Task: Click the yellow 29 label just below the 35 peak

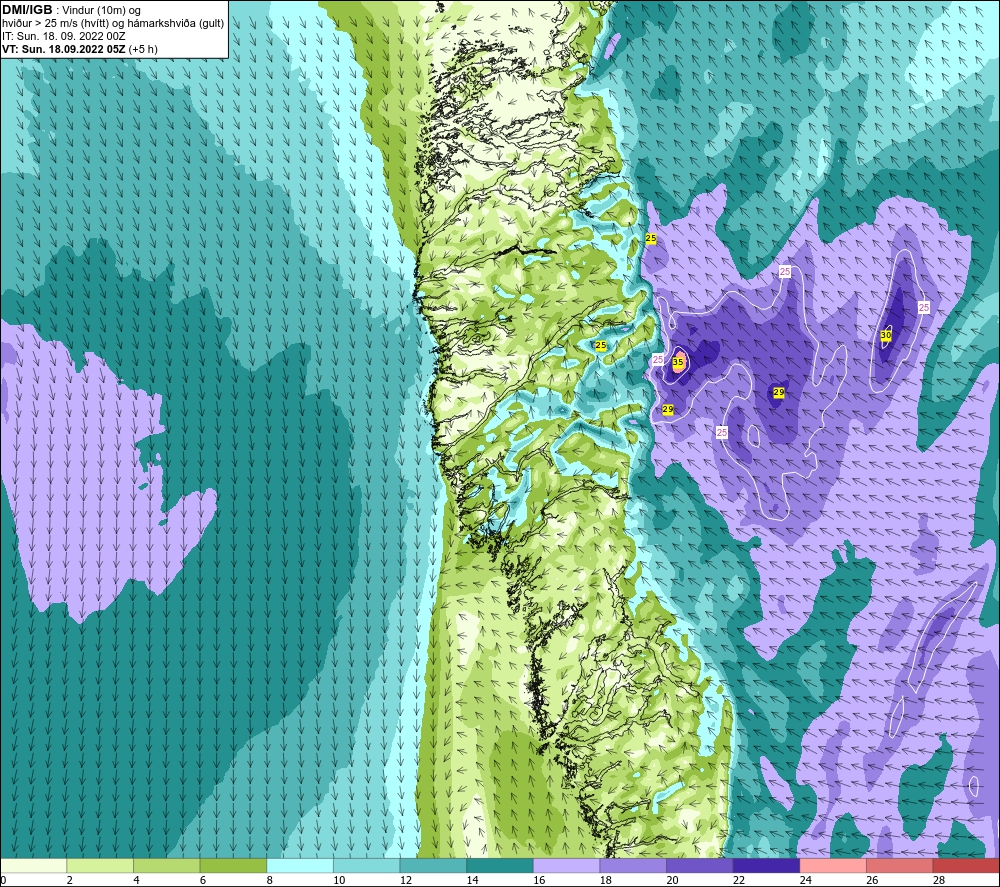Action: (x=668, y=409)
